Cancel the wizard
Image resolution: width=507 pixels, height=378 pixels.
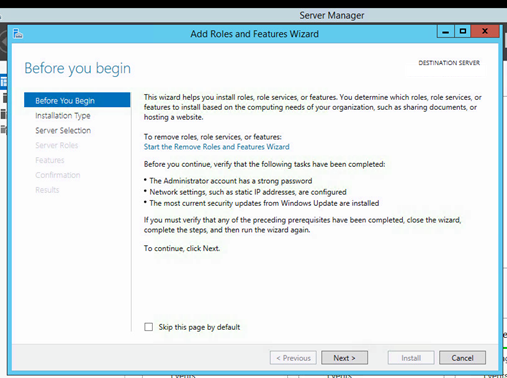tap(462, 358)
